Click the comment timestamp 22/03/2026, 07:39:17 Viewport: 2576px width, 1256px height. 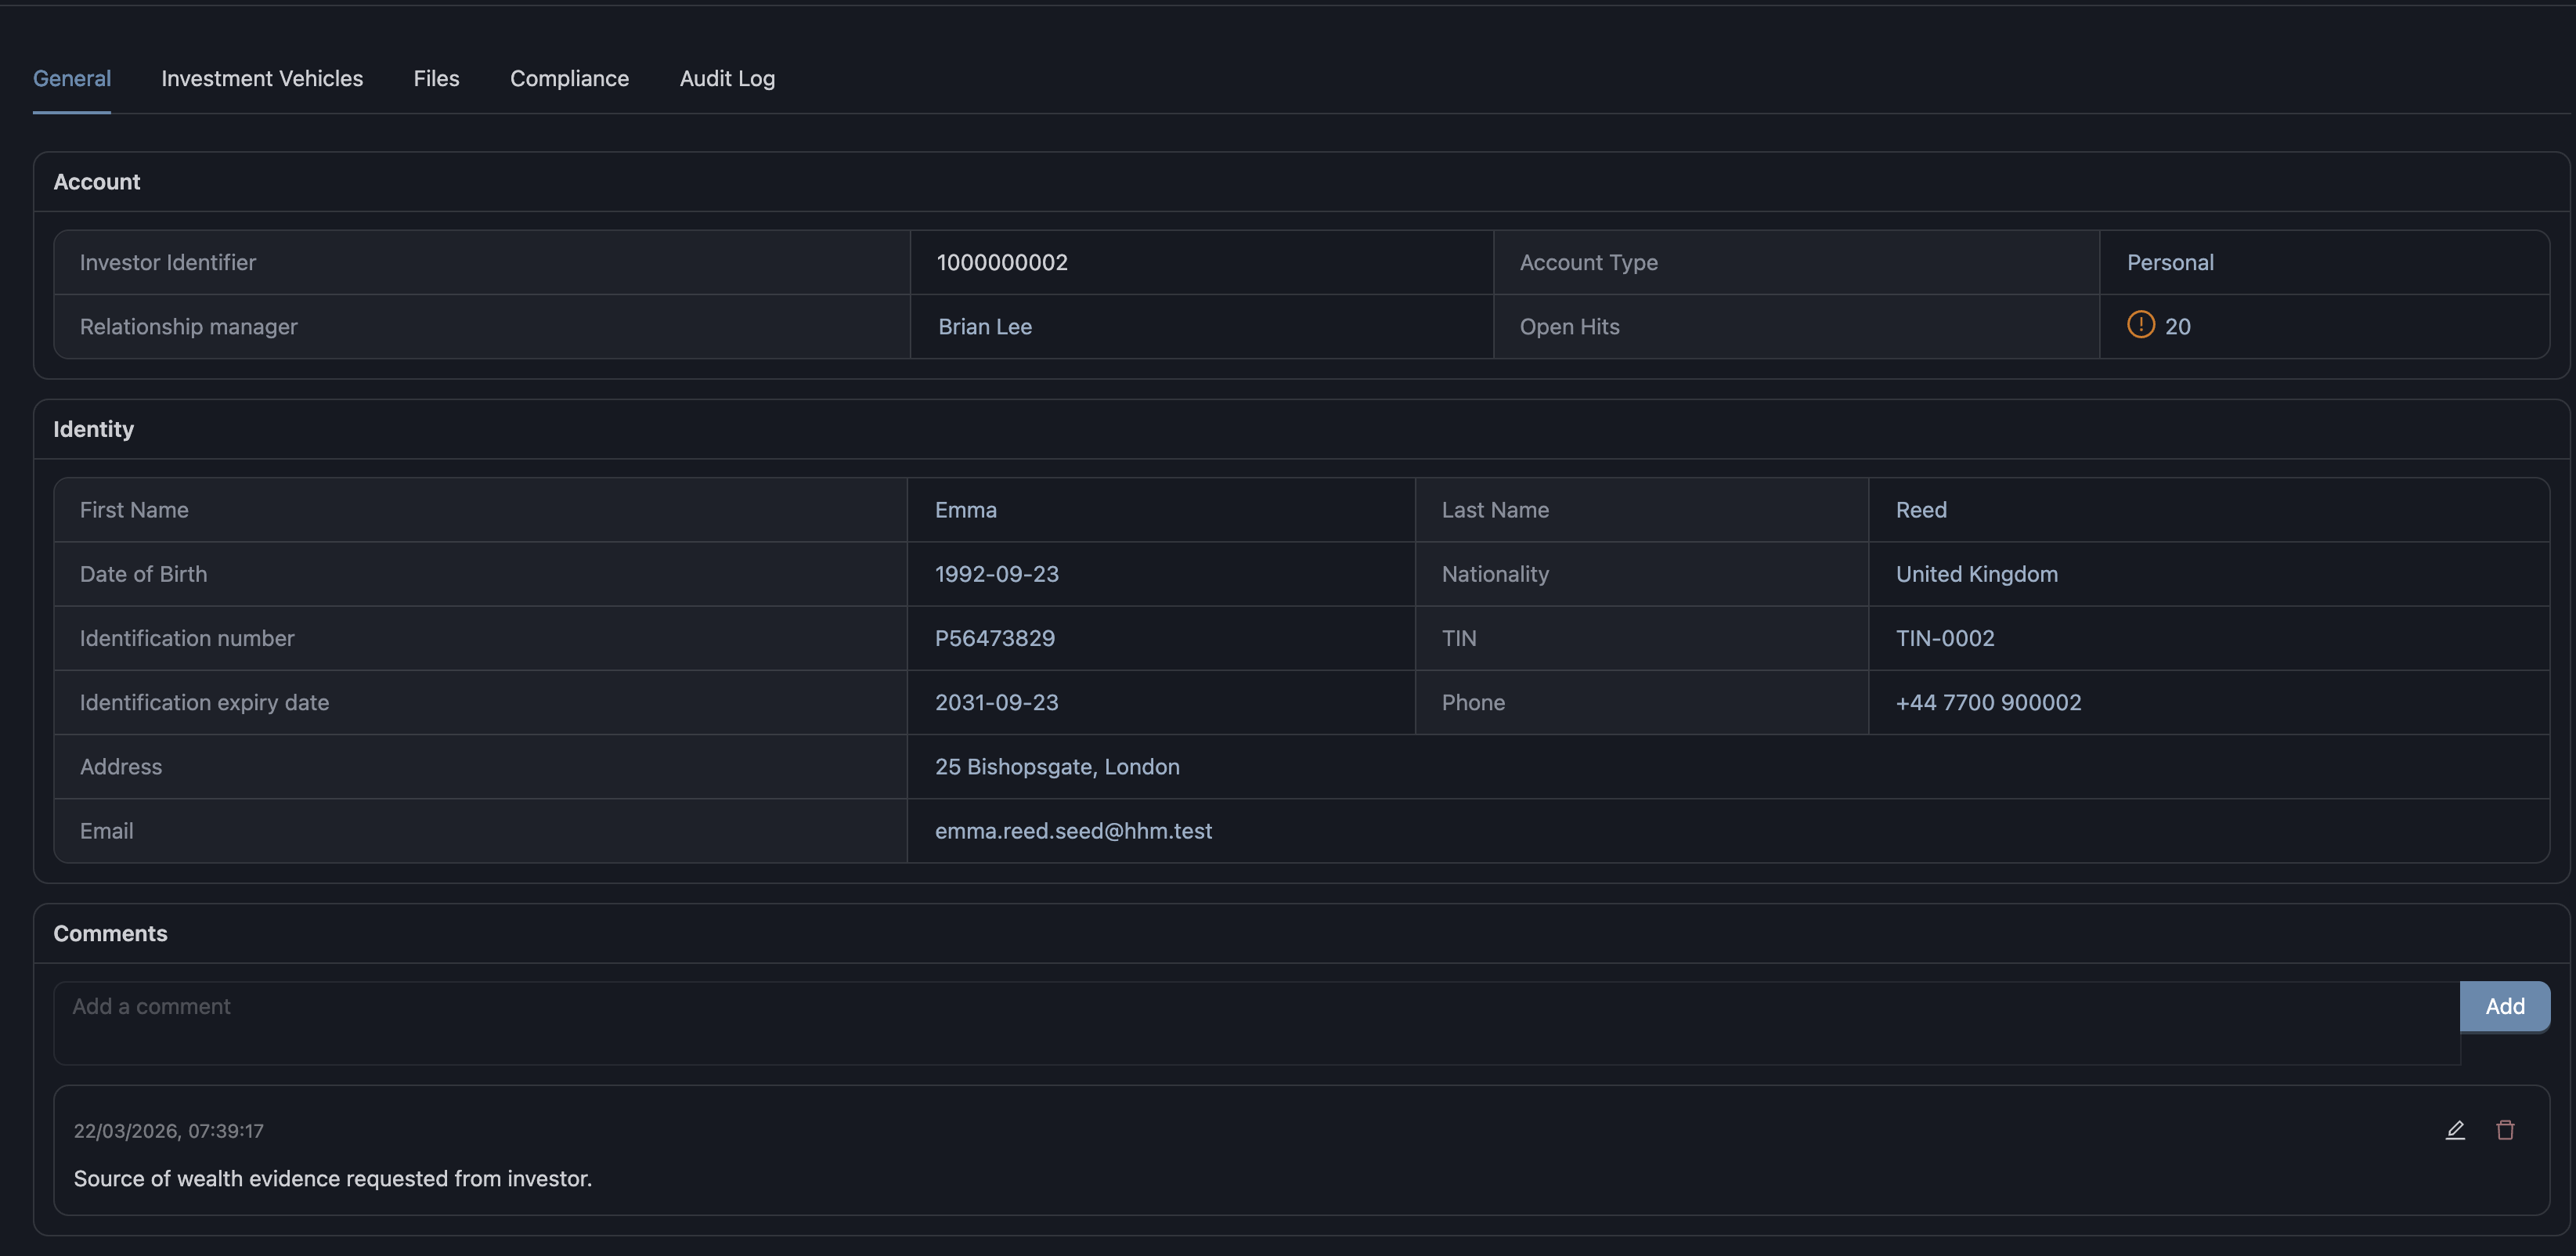pos(168,1130)
